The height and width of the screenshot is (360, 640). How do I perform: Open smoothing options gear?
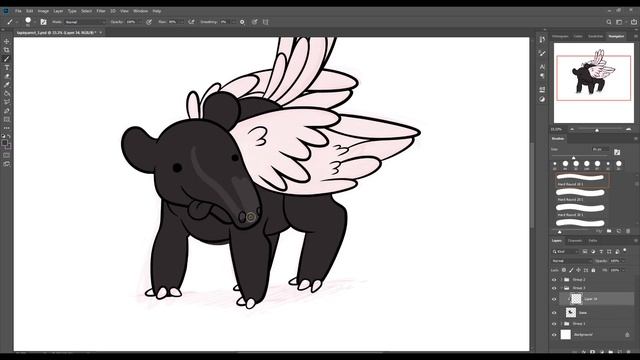(x=242, y=22)
